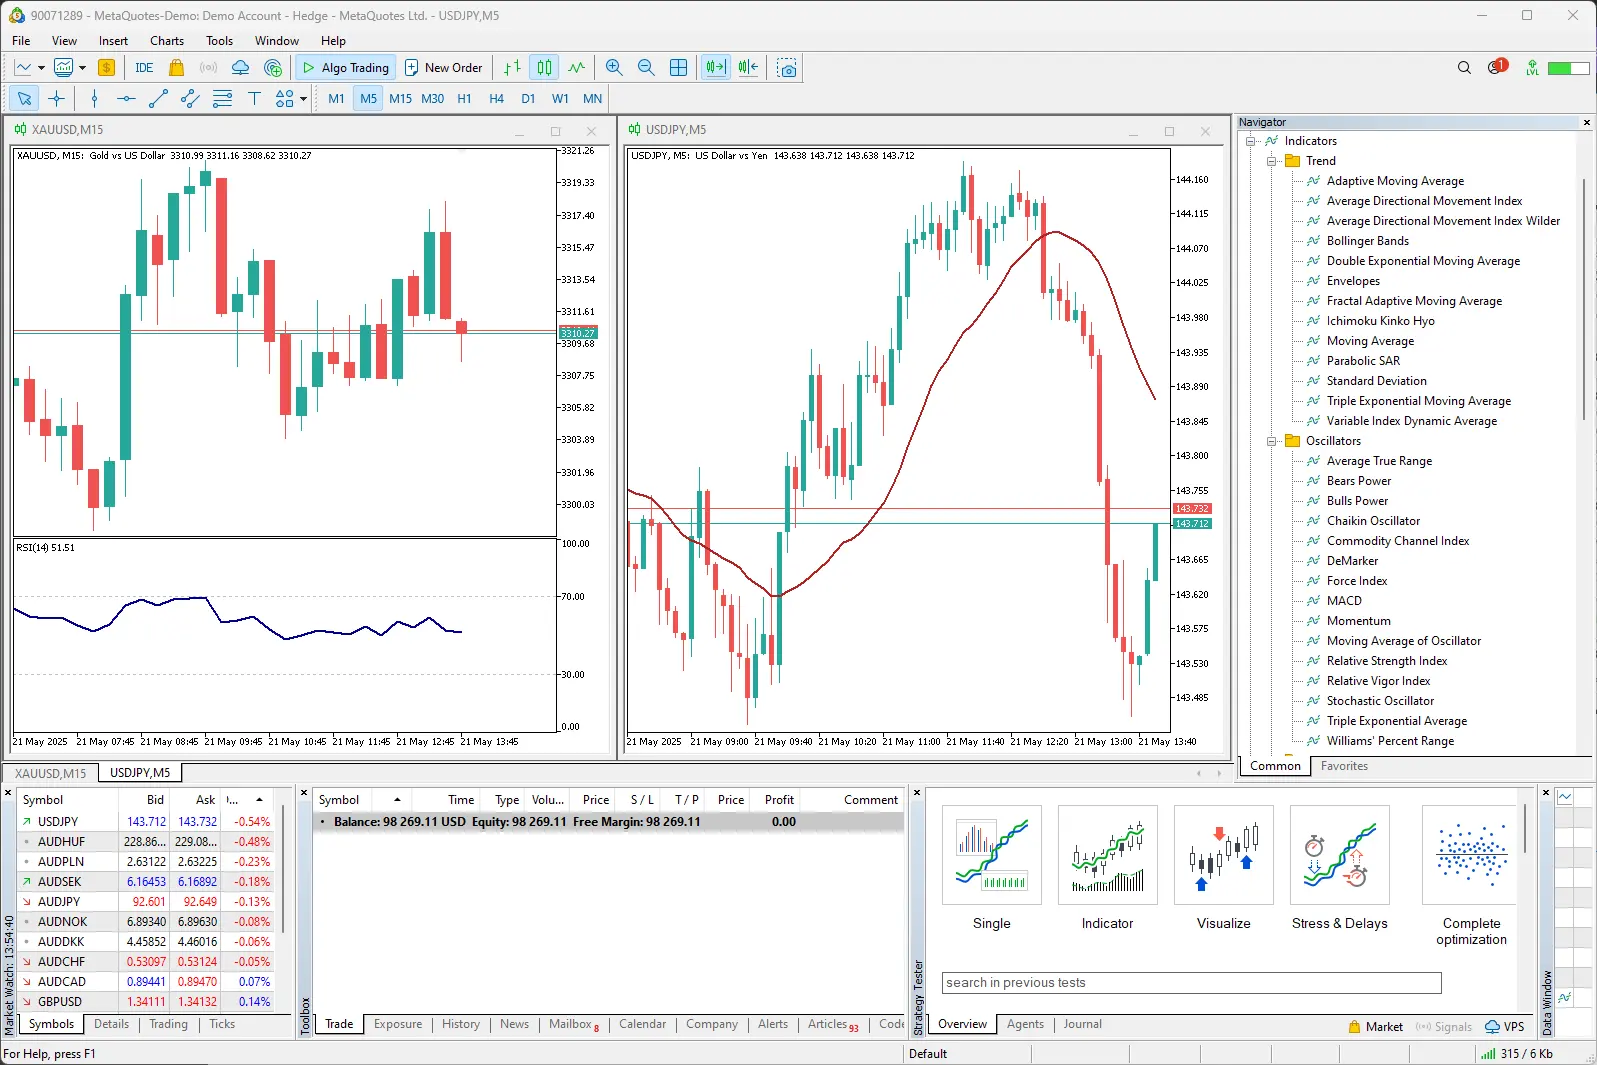Screen dimensions: 1597x1065
Task: Select the crosshair tool
Action: (56, 98)
